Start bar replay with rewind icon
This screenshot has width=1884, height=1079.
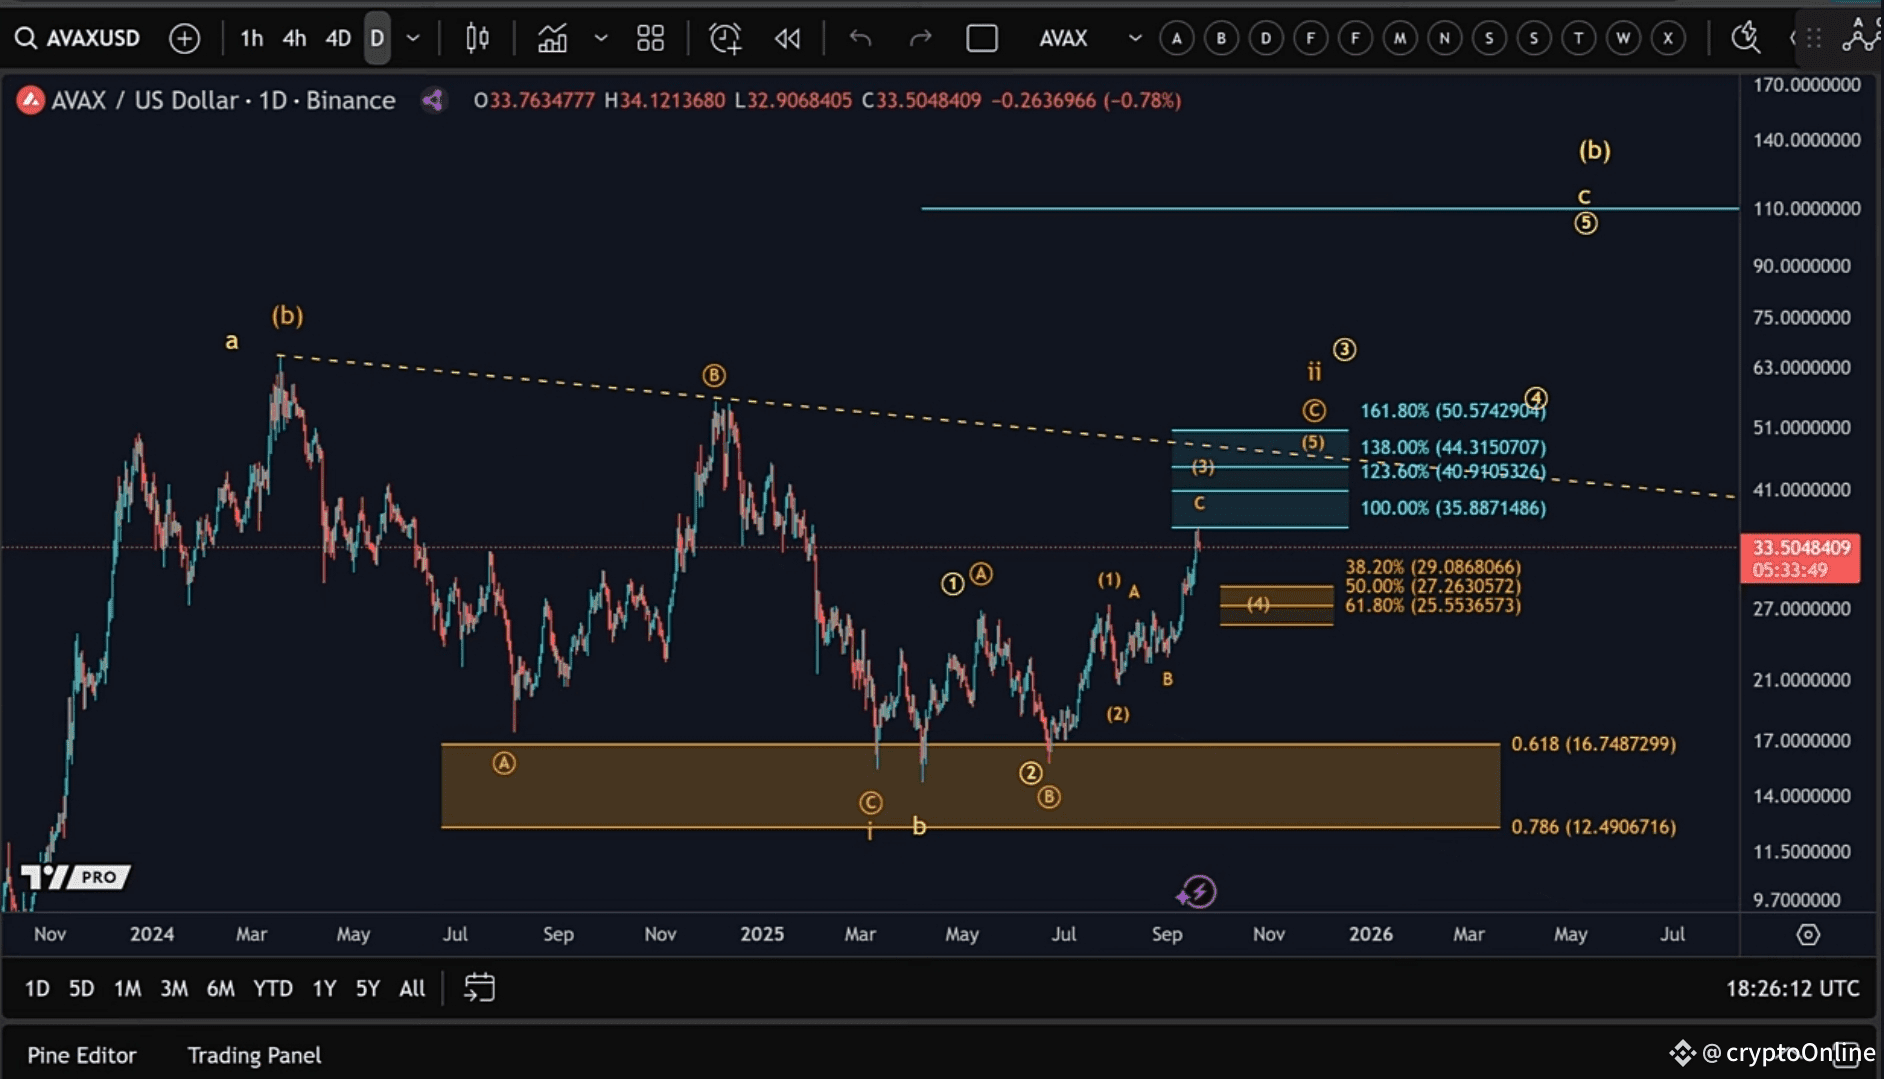tap(788, 38)
